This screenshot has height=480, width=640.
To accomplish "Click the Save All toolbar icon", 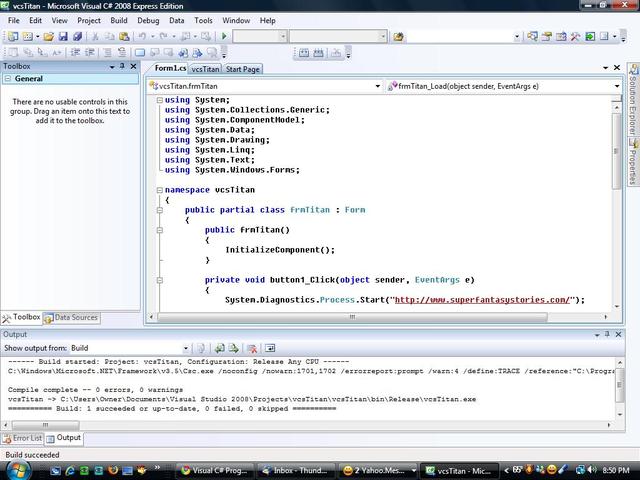I will [77, 36].
